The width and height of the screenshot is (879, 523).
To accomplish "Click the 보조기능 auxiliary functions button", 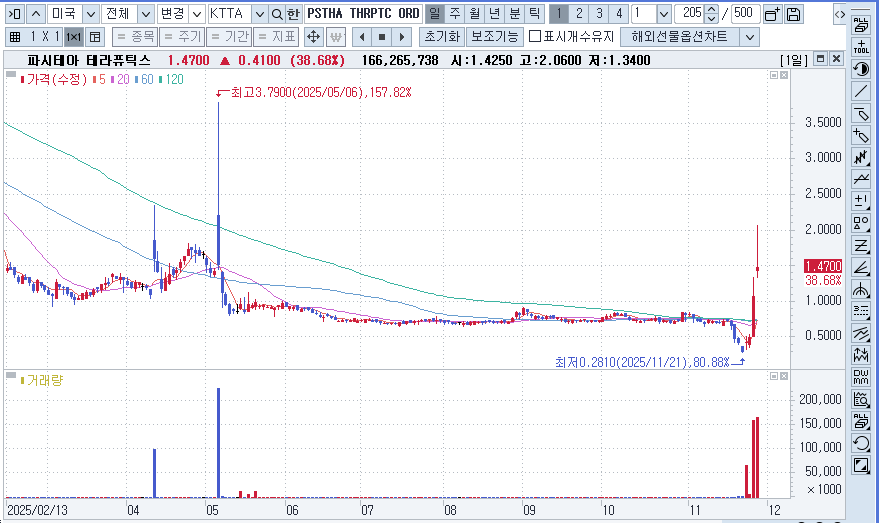I will [x=494, y=37].
